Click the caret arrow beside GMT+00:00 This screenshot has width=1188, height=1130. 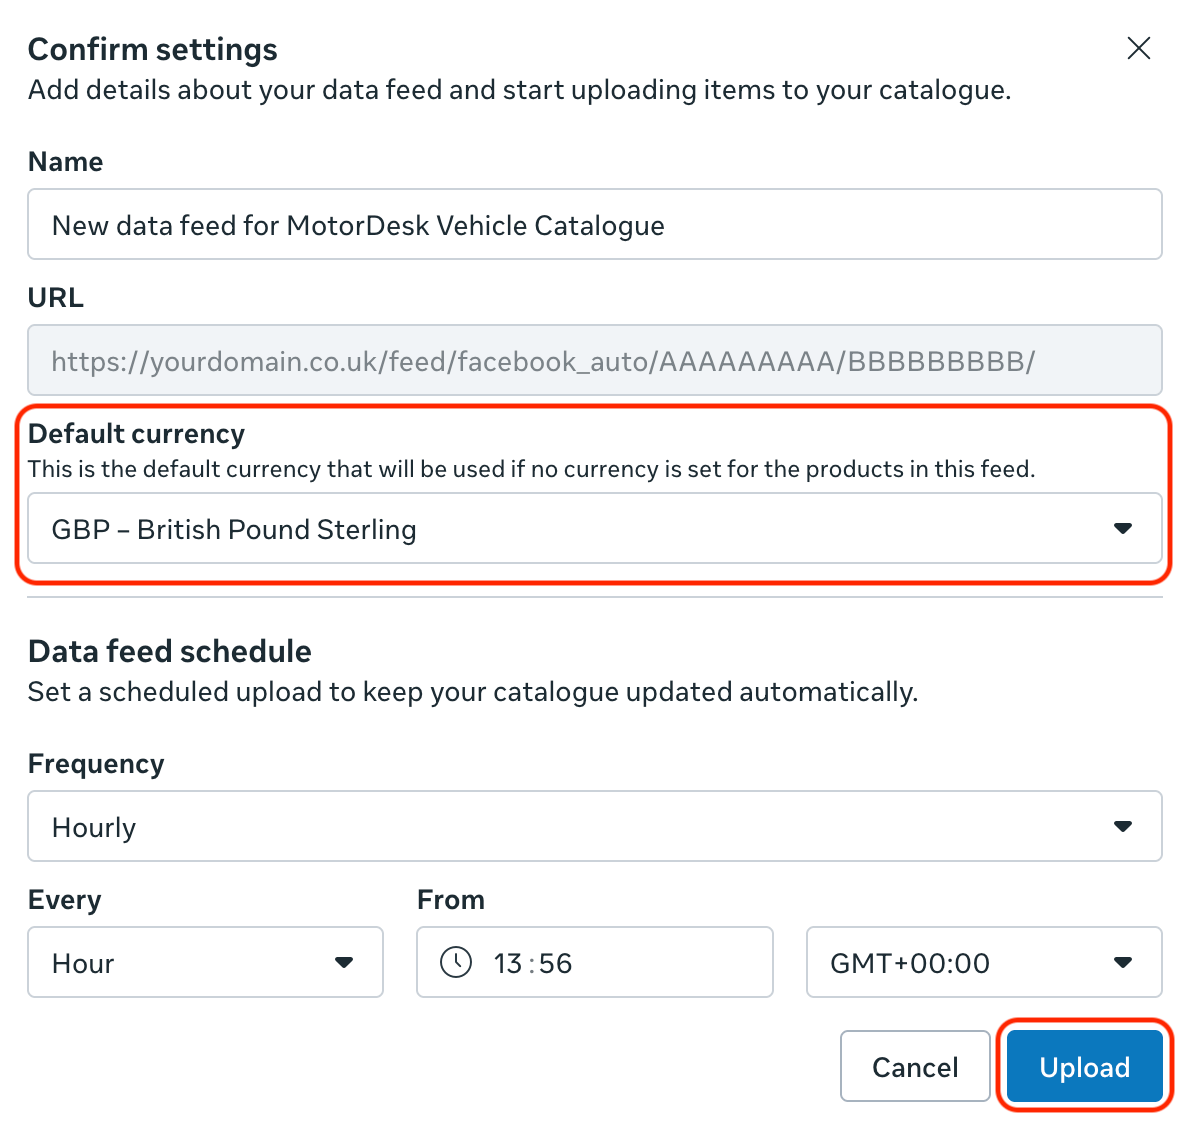[x=1122, y=963]
